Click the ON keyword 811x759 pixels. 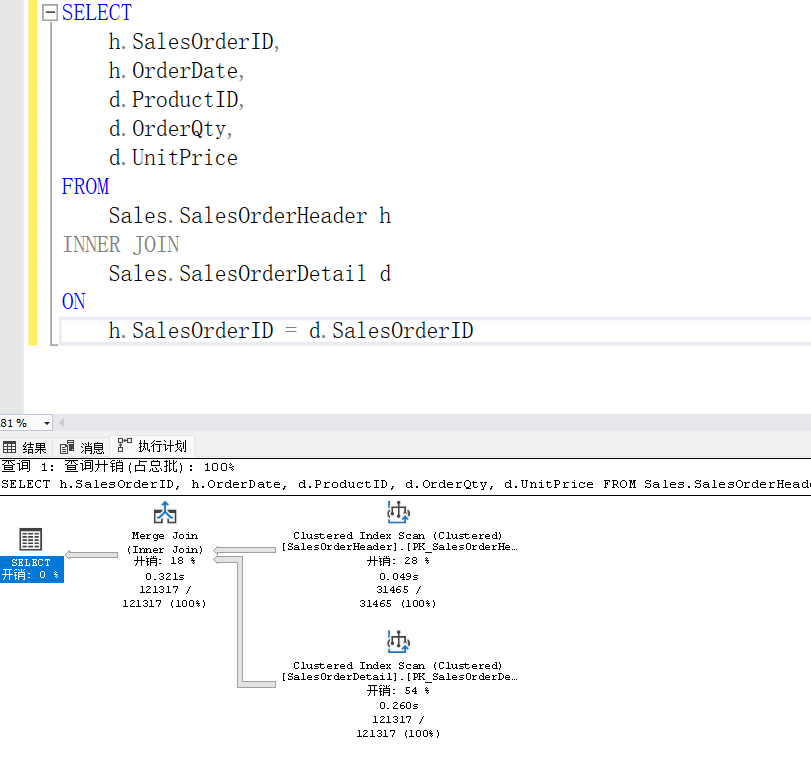(x=73, y=302)
